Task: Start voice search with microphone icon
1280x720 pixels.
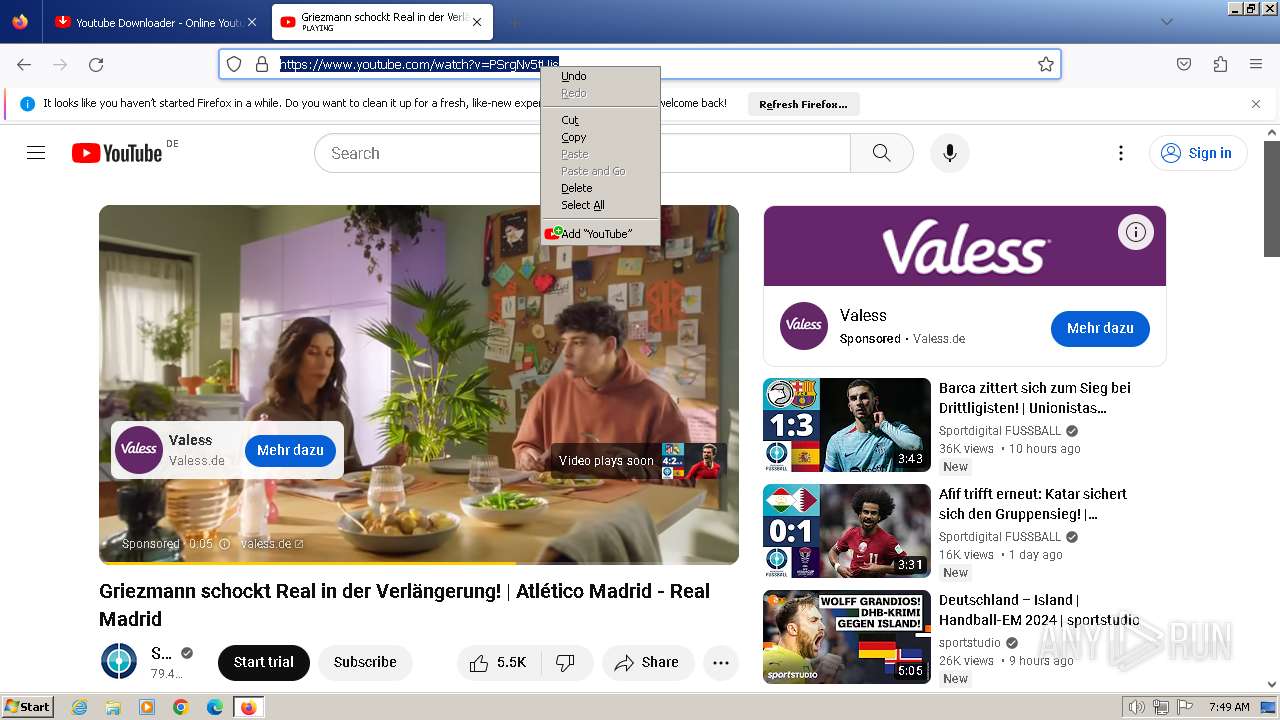Action: click(950, 153)
